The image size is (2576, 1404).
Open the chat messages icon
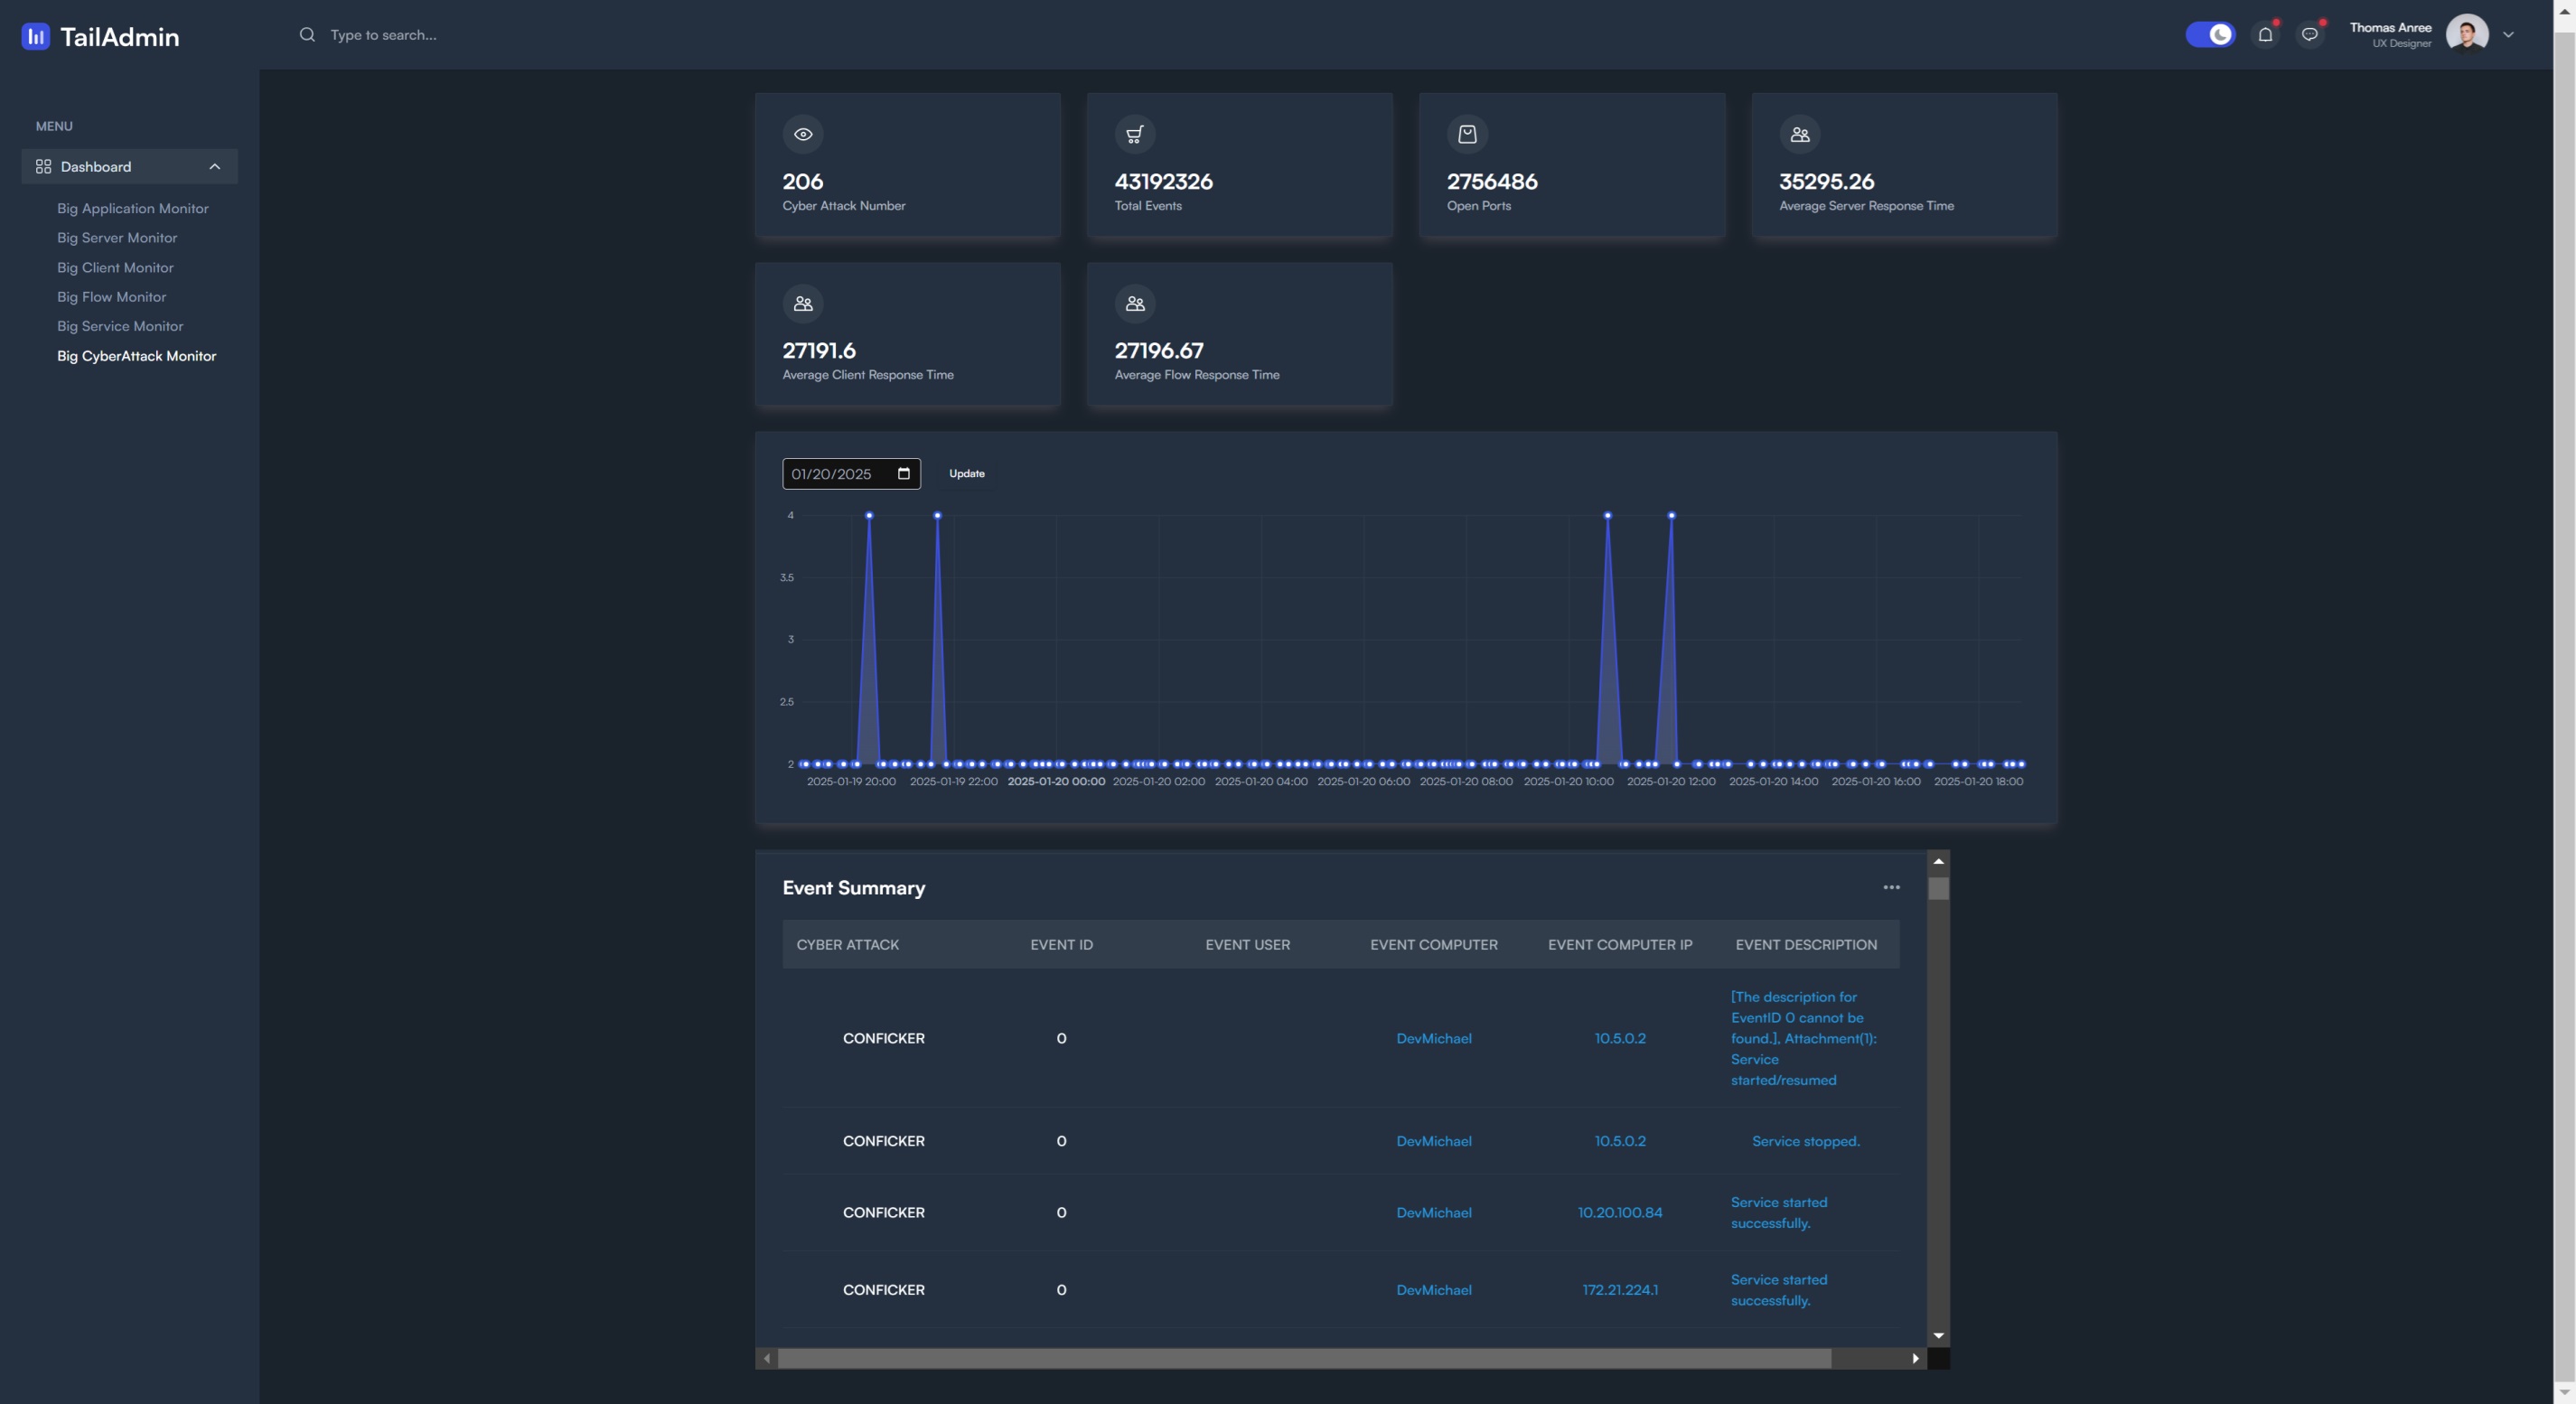tap(2309, 35)
